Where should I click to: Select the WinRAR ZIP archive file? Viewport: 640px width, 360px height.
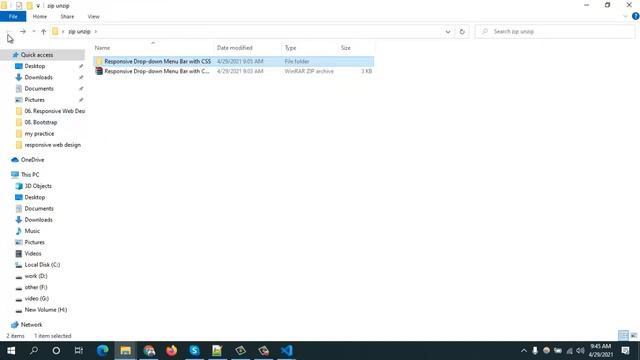[x=233, y=71]
